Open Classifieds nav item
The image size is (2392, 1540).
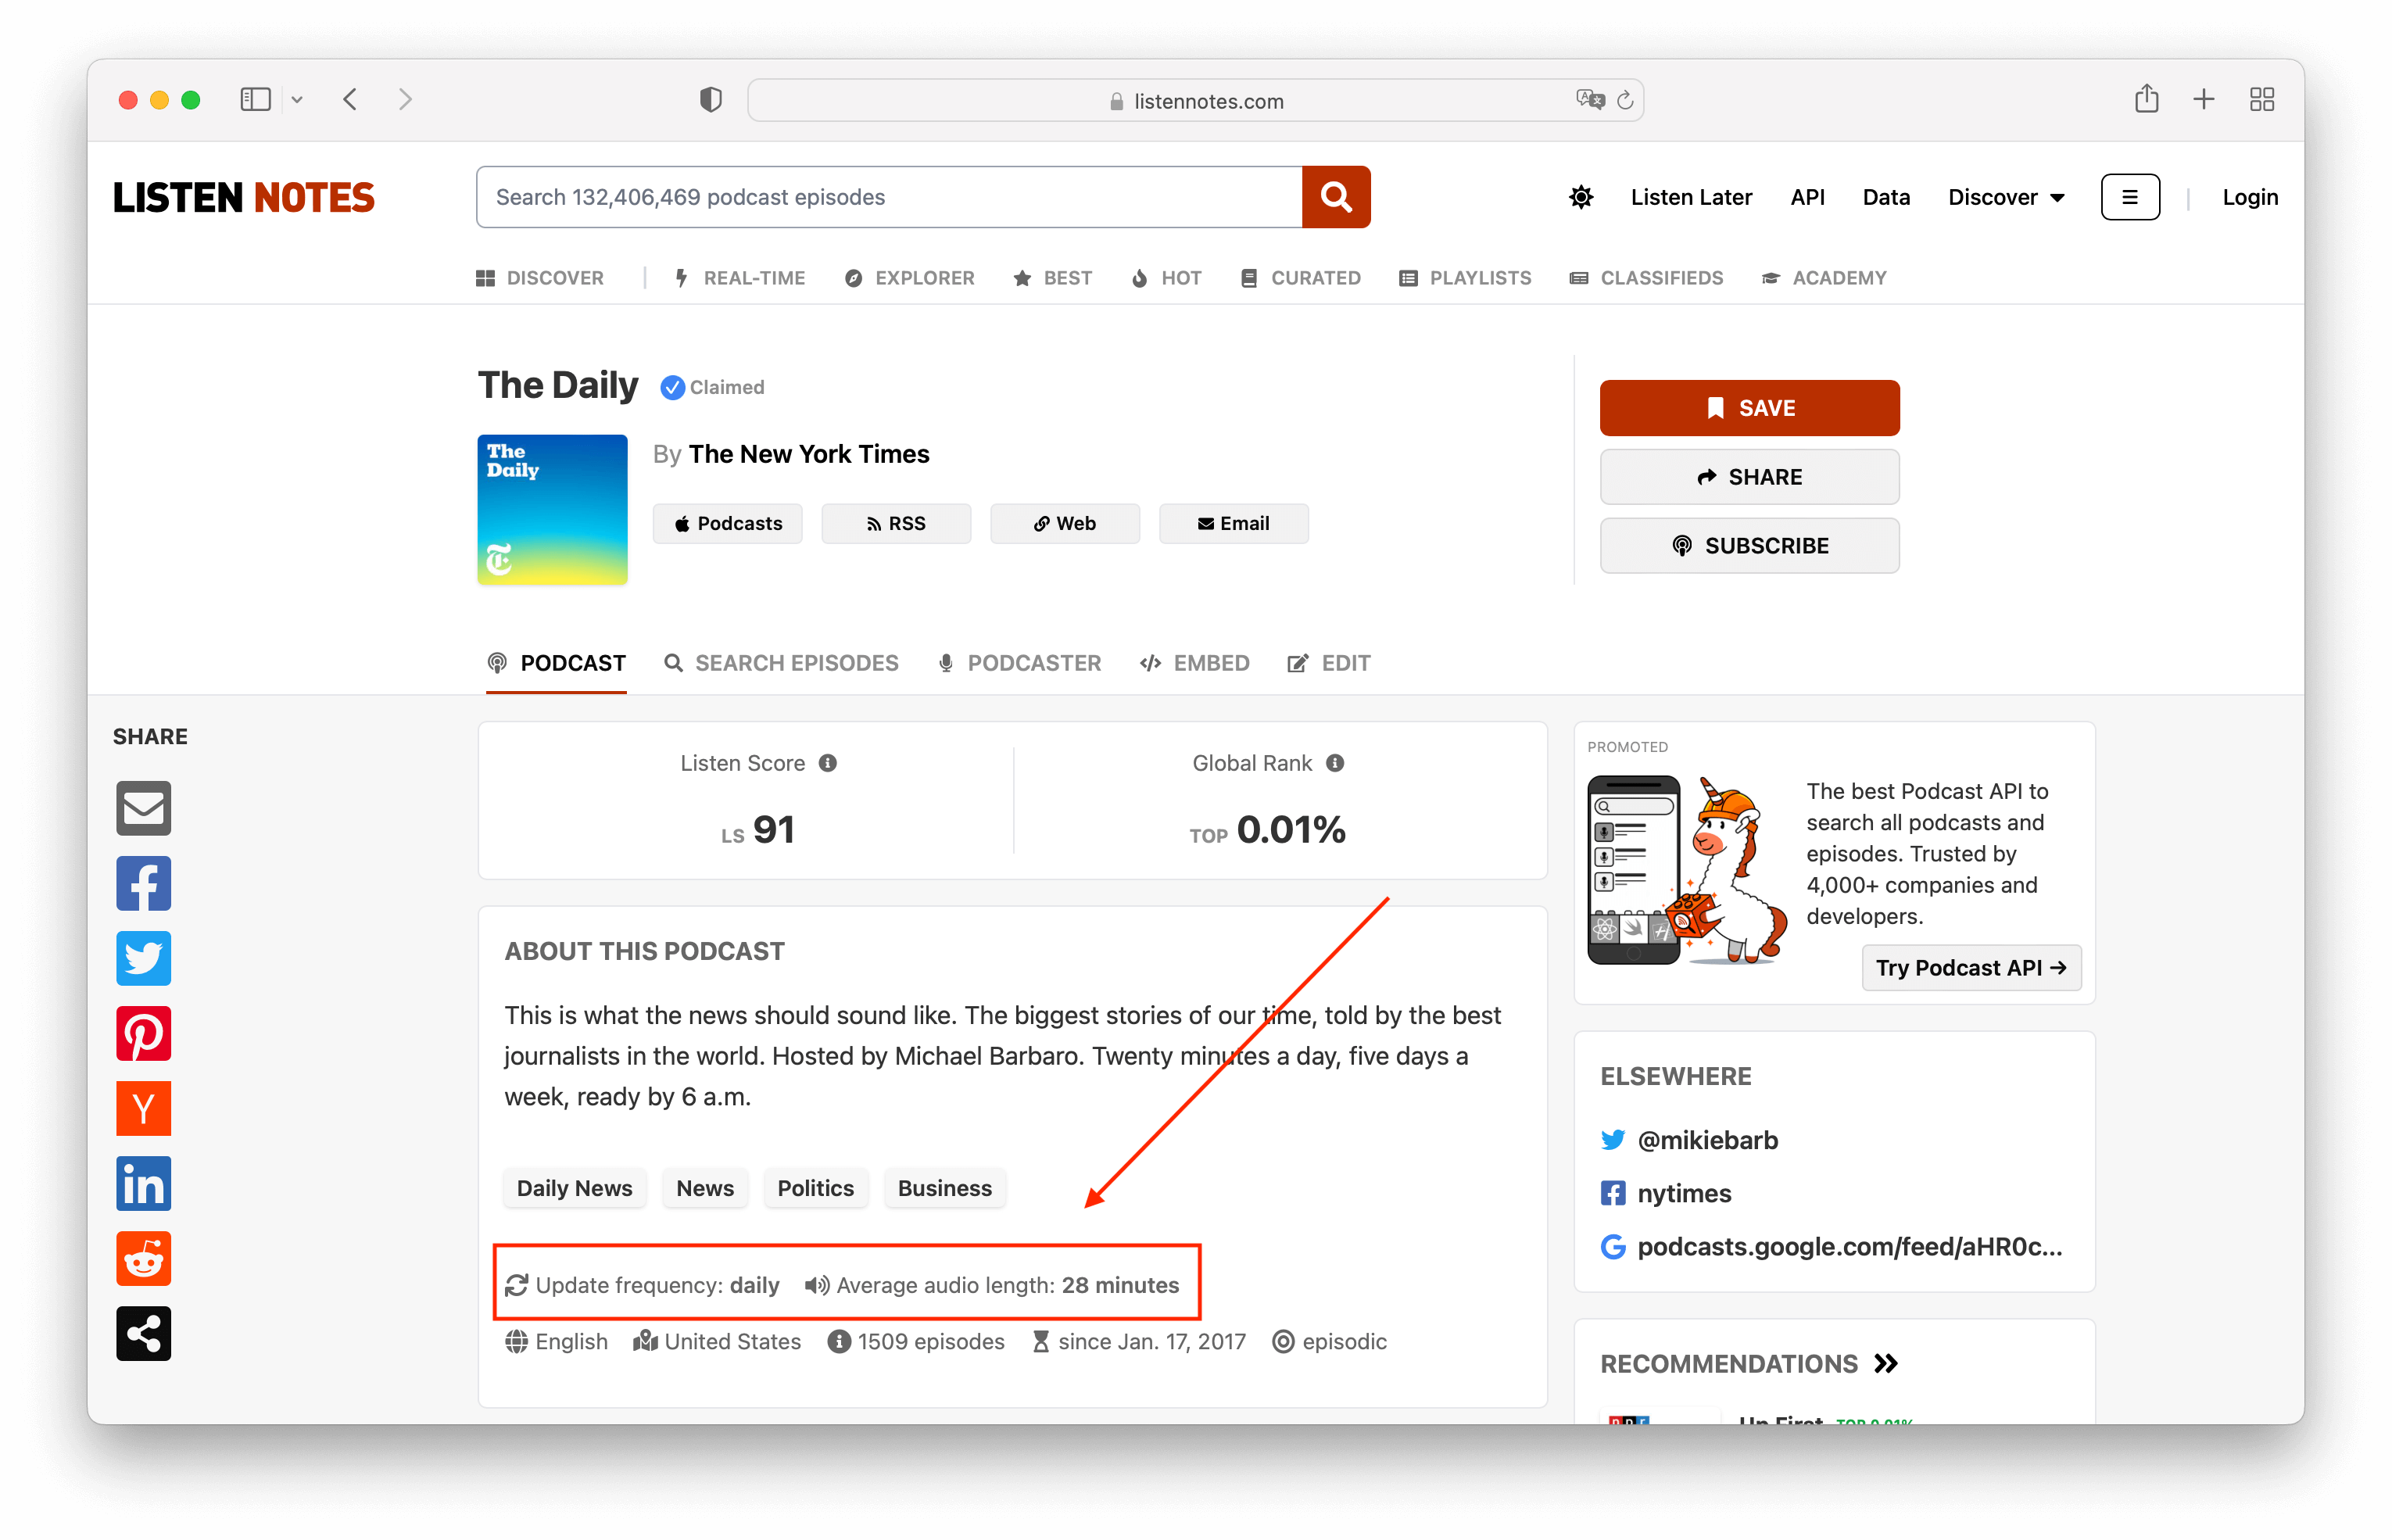(x=1646, y=278)
